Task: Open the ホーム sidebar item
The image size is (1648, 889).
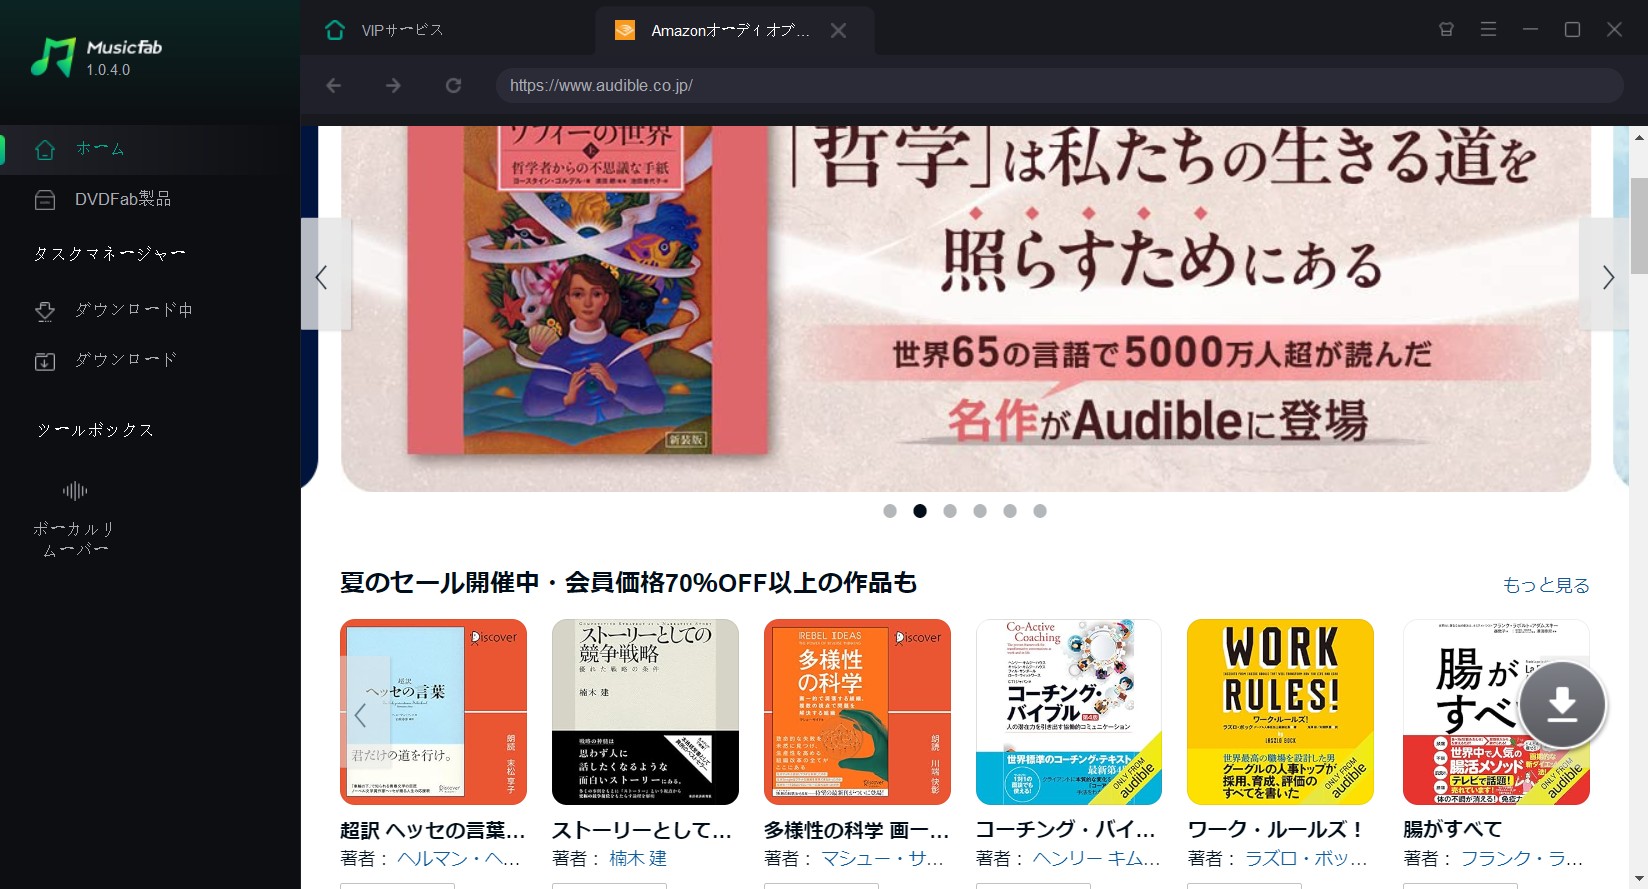Action: click(150, 150)
